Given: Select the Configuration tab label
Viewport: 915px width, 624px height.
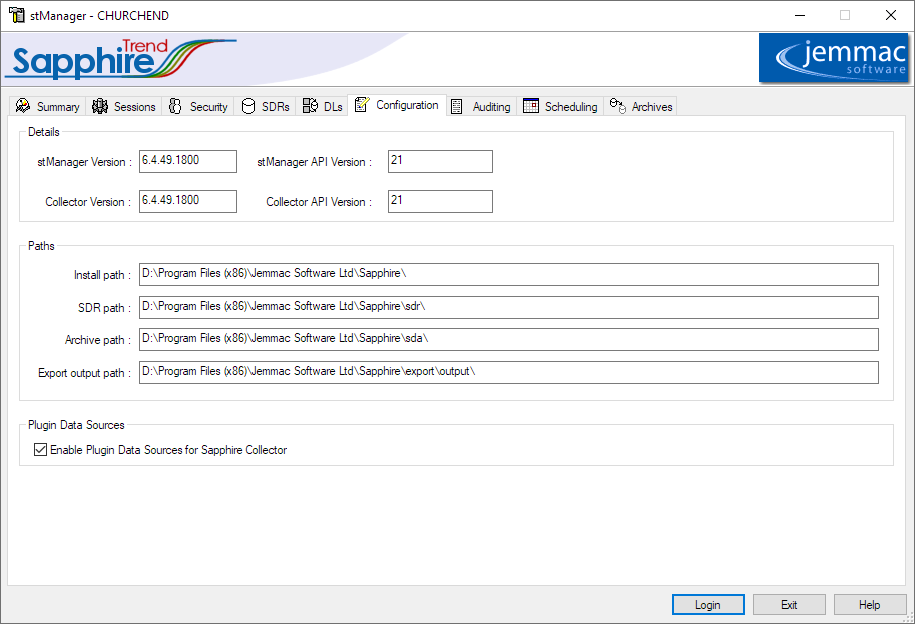Looking at the screenshot, I should pos(407,105).
